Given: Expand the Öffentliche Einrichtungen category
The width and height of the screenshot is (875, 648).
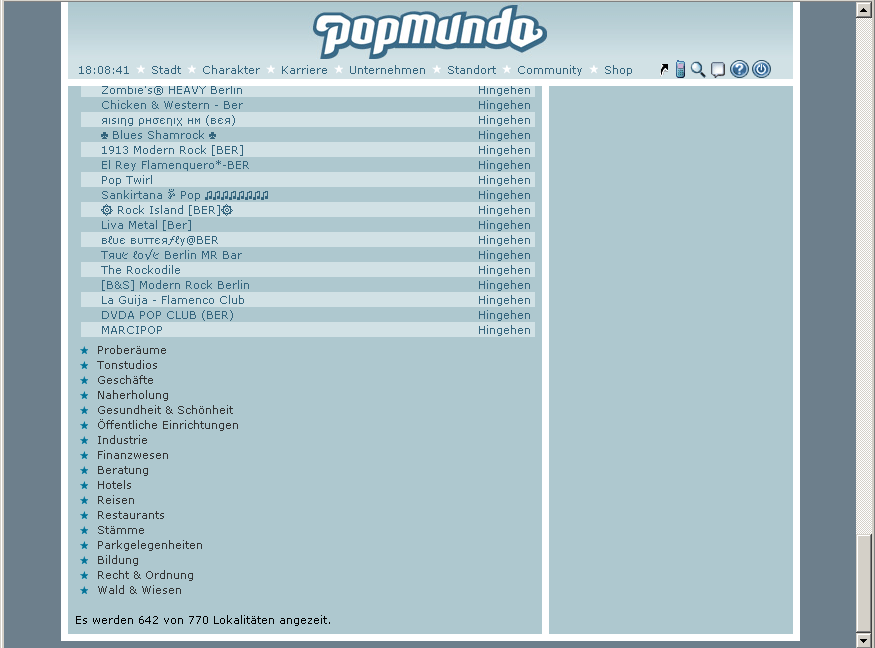Looking at the screenshot, I should click(x=168, y=425).
